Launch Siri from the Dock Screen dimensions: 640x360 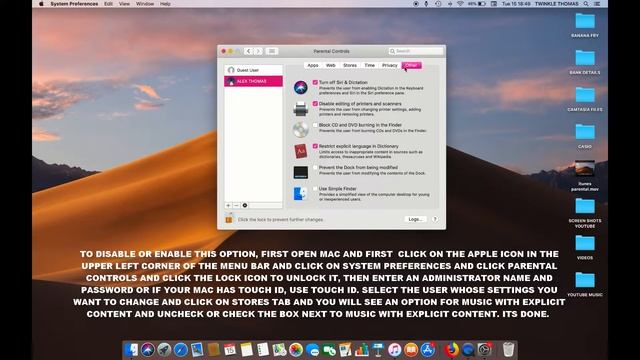148,350
